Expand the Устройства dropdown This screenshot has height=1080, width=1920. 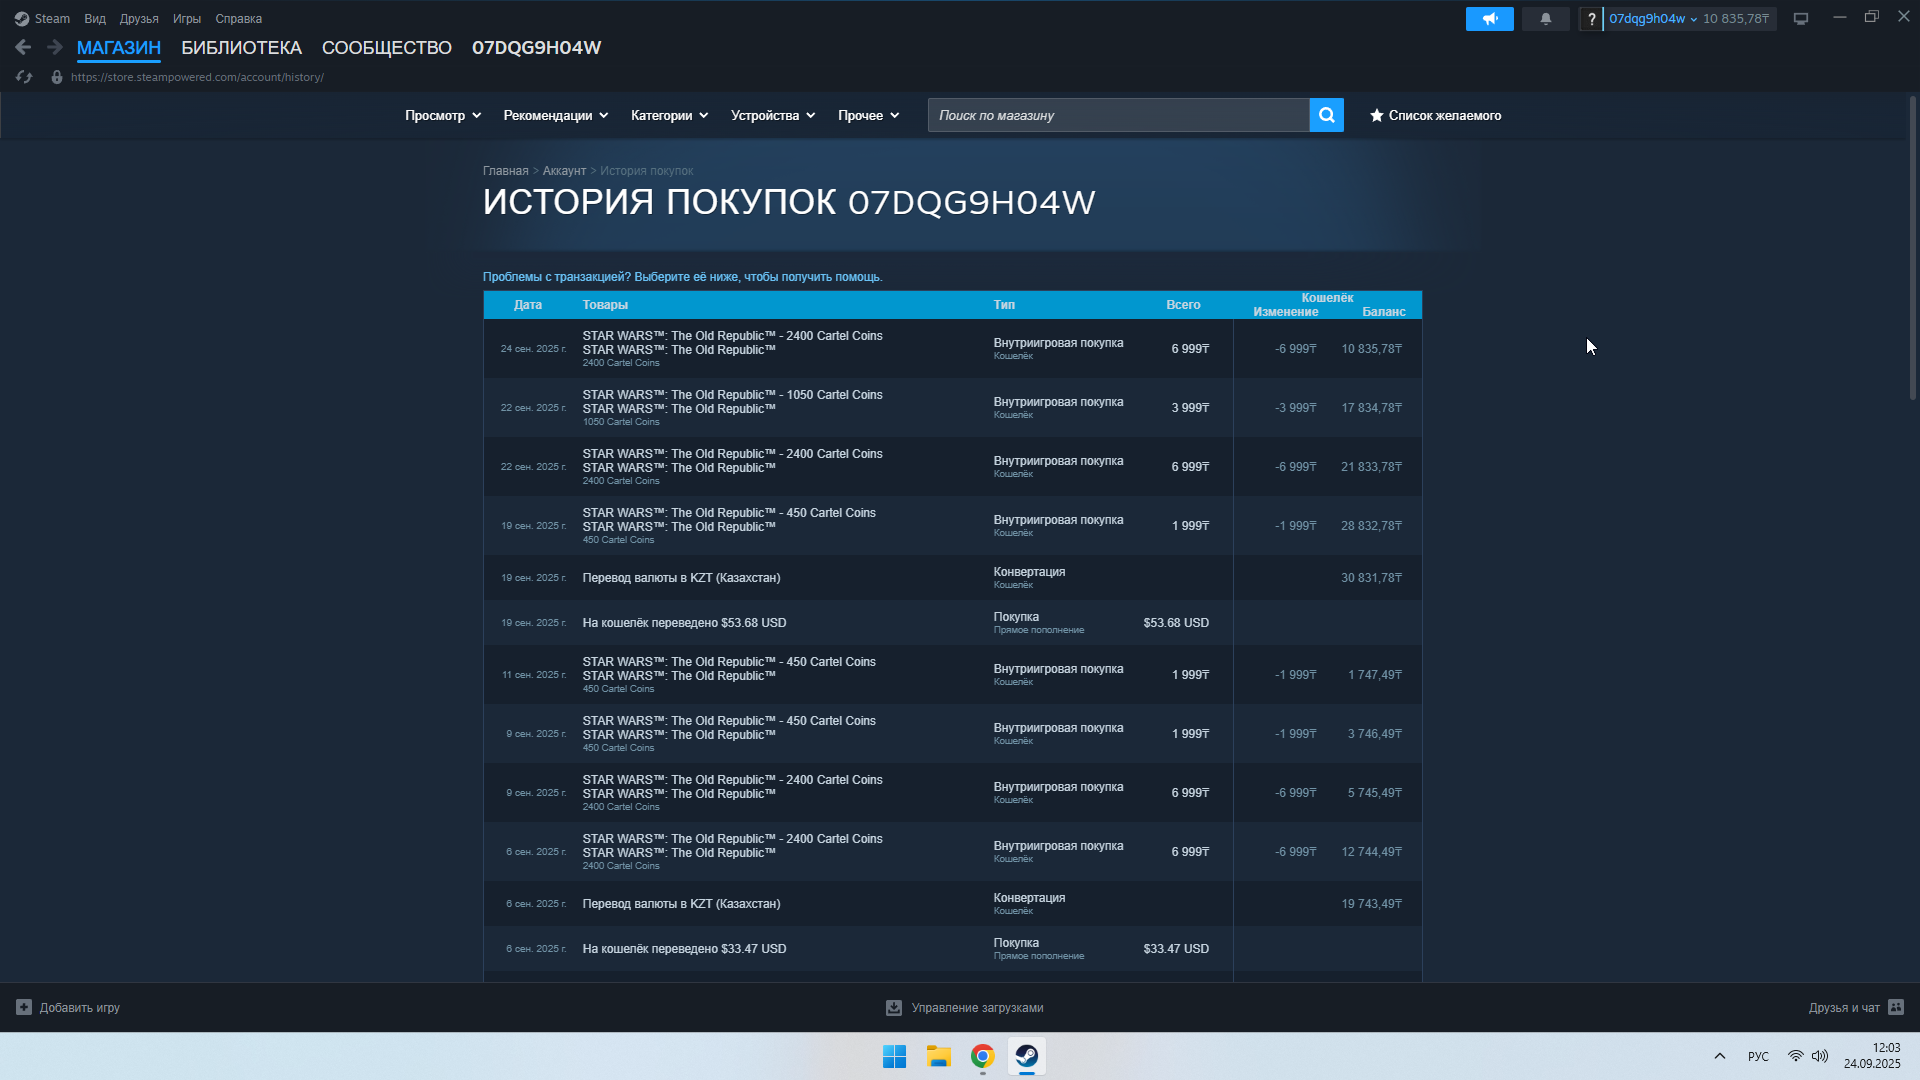(x=773, y=115)
